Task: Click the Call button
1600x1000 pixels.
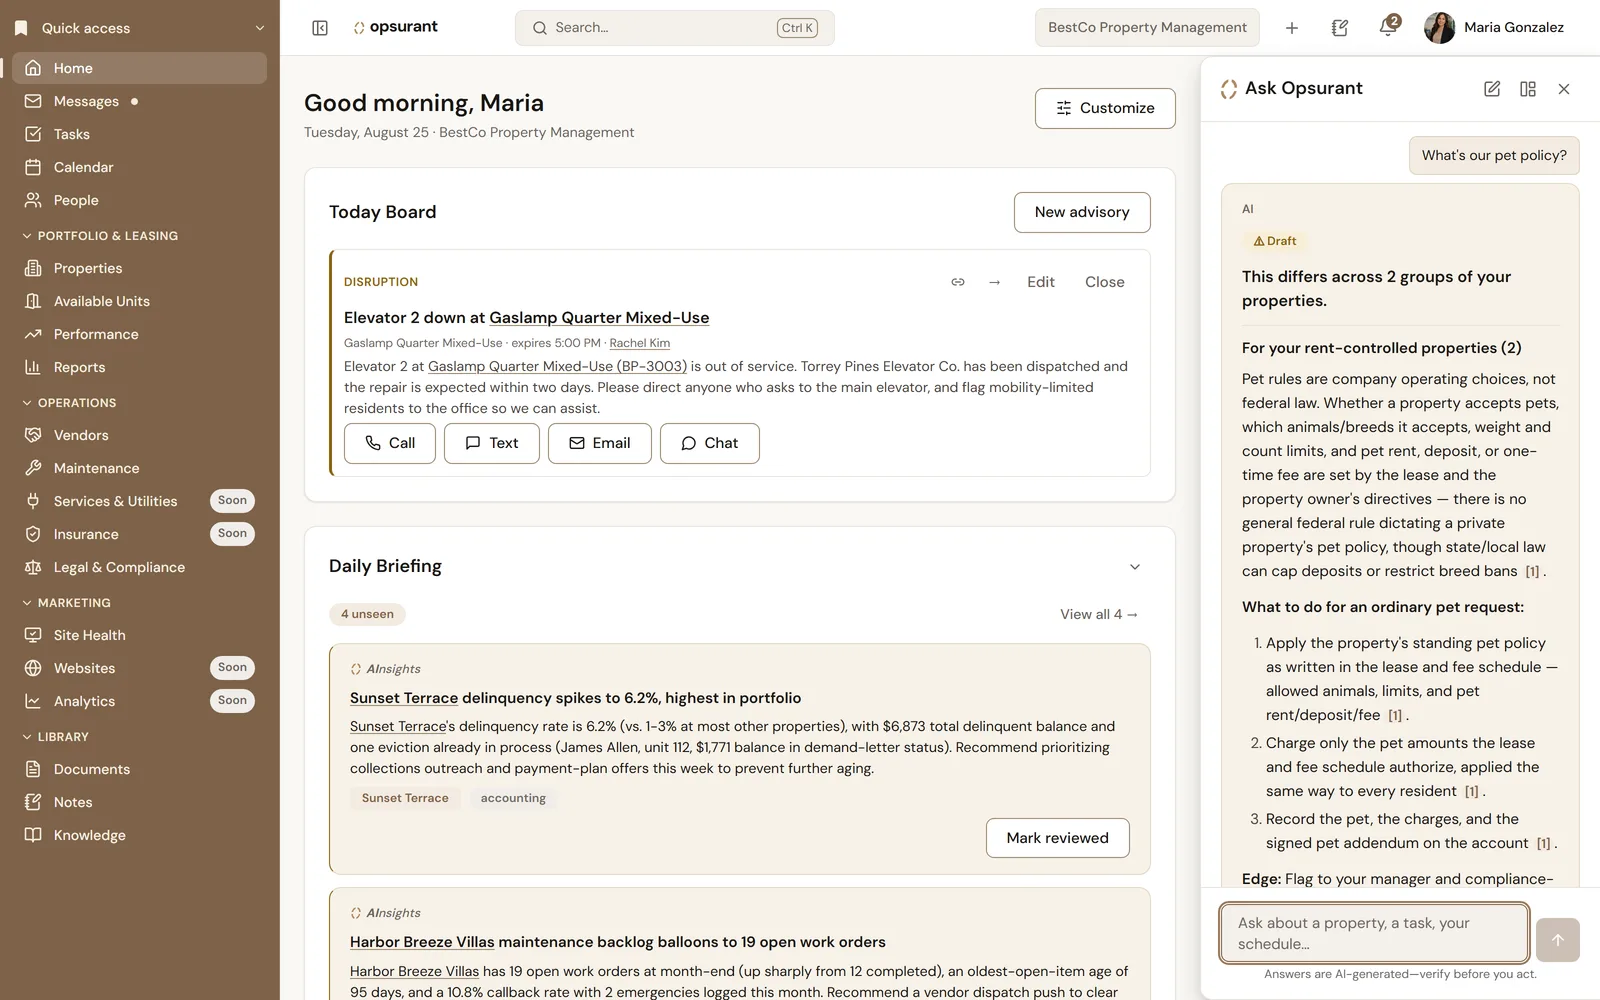Action: [390, 443]
